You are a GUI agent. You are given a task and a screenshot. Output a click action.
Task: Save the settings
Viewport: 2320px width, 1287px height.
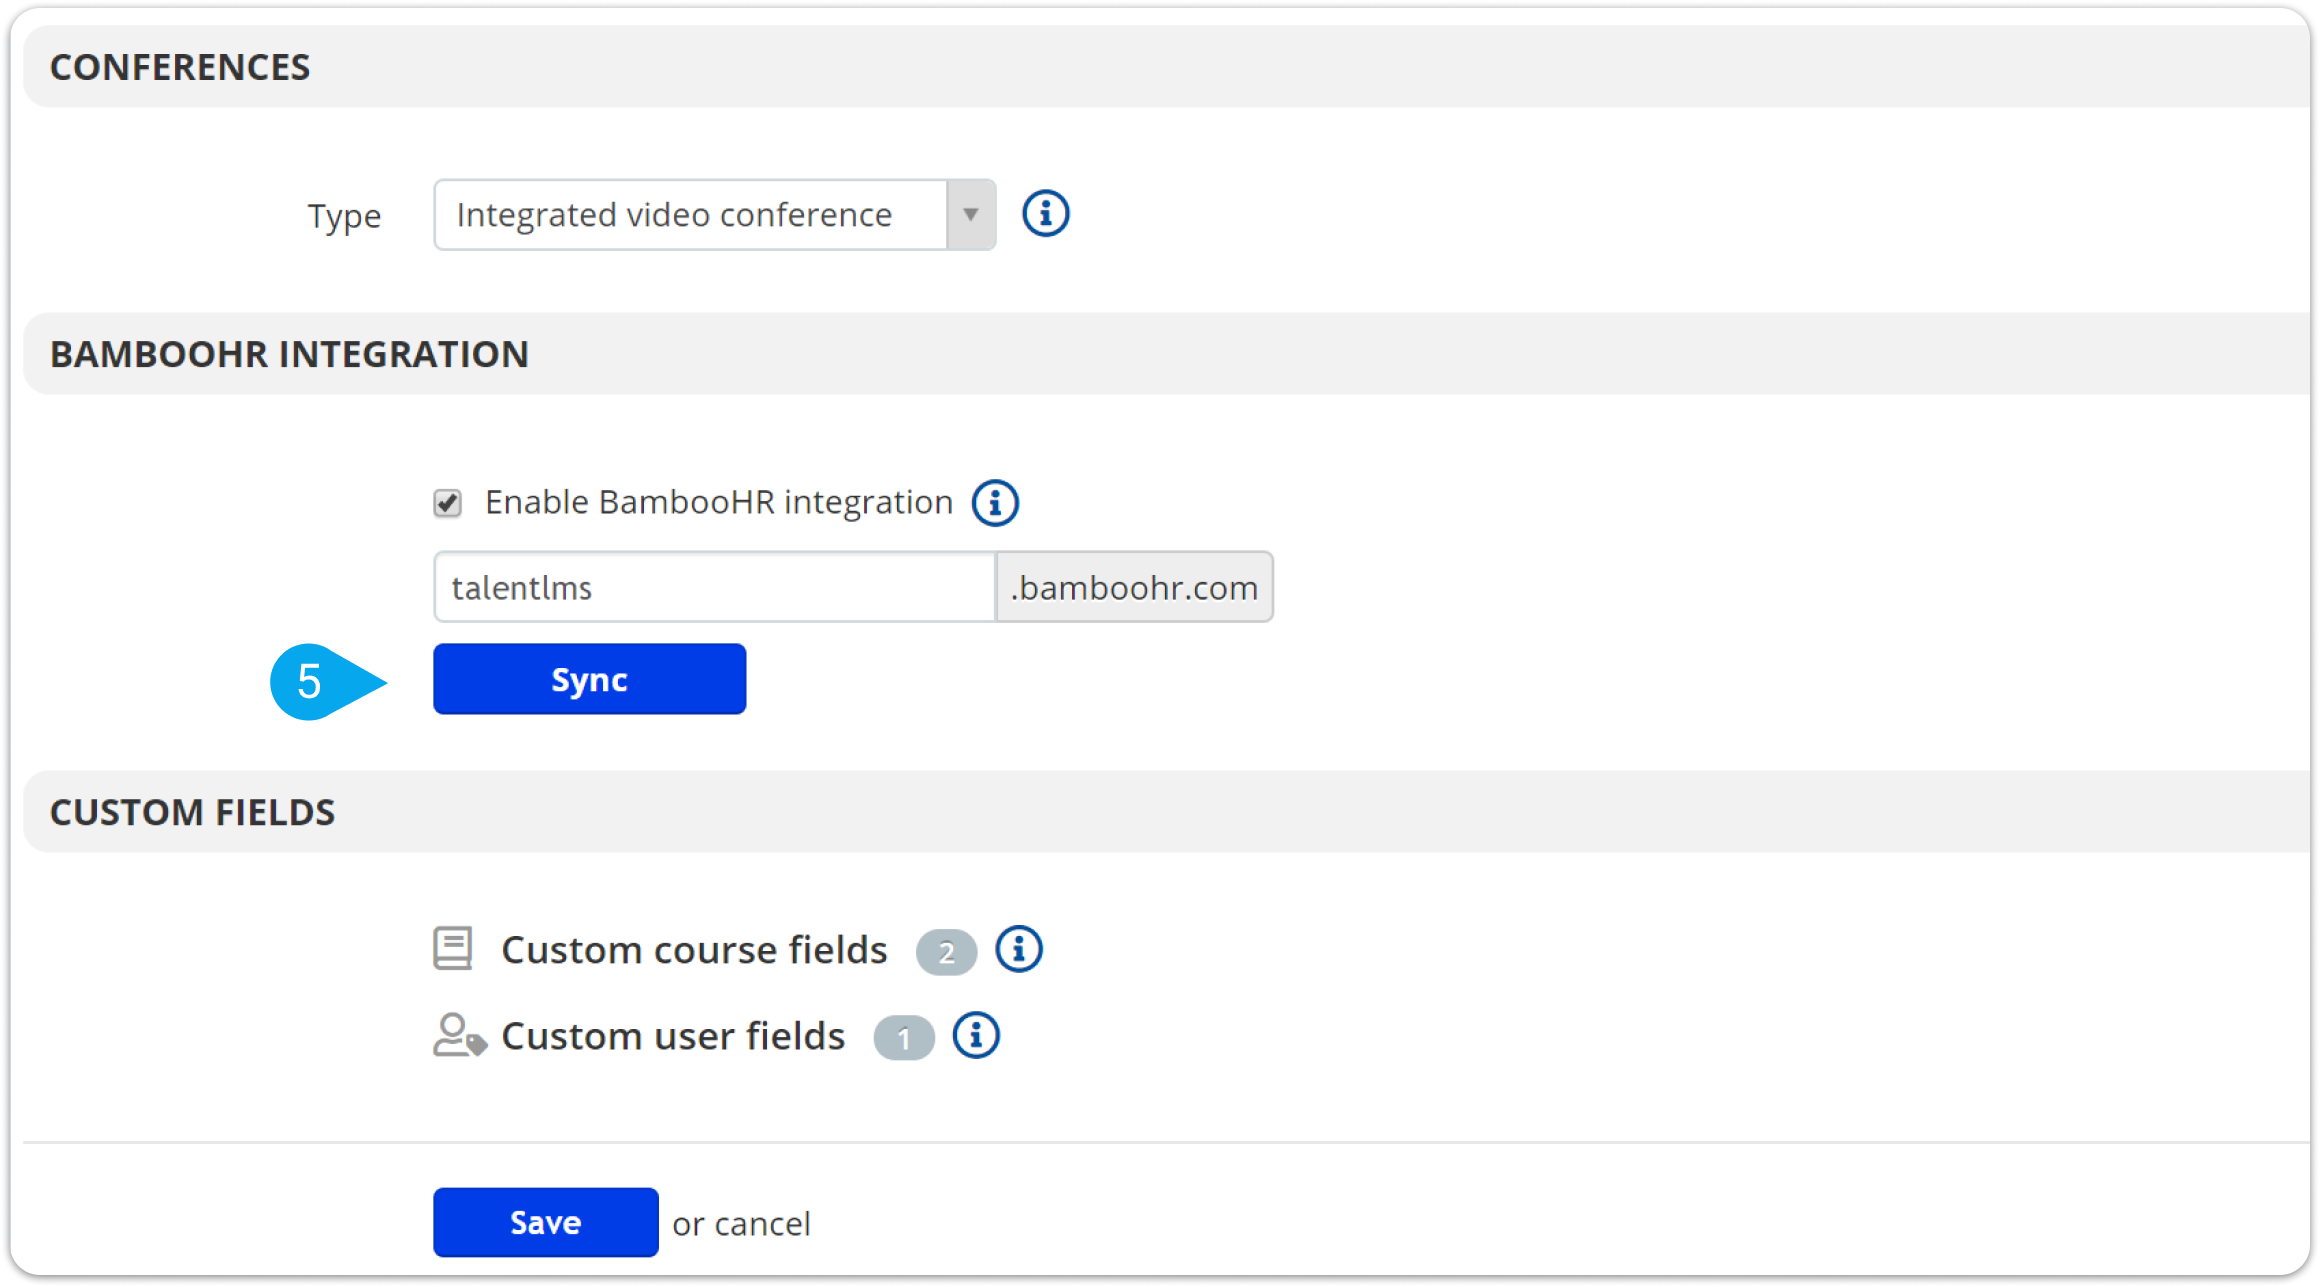[x=545, y=1221]
